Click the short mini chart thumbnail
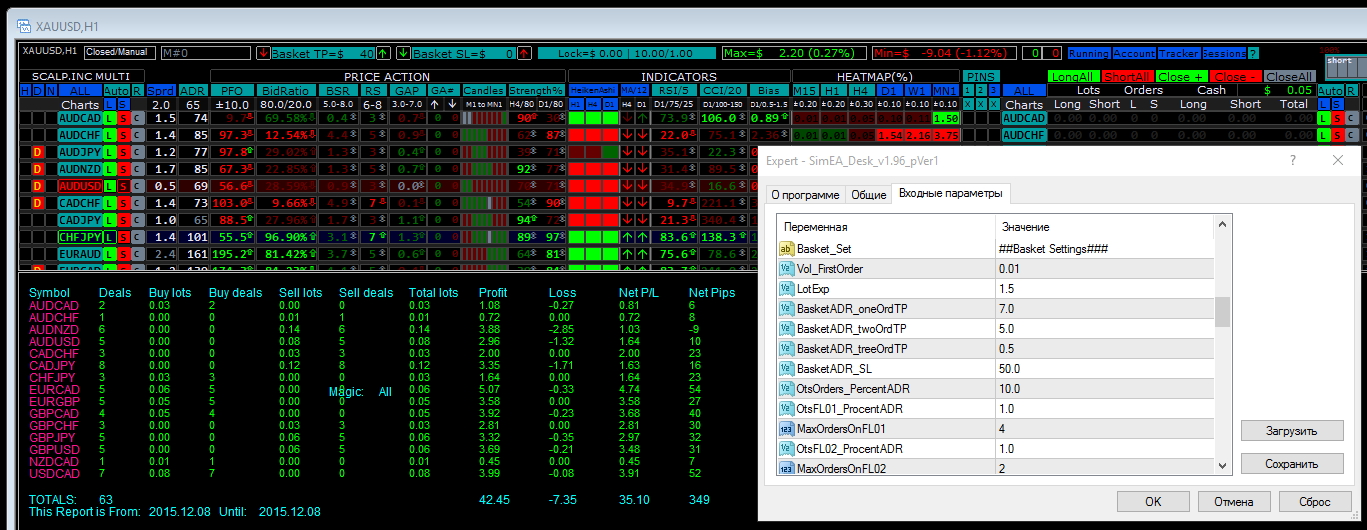The image size is (1367, 530). click(x=1346, y=67)
